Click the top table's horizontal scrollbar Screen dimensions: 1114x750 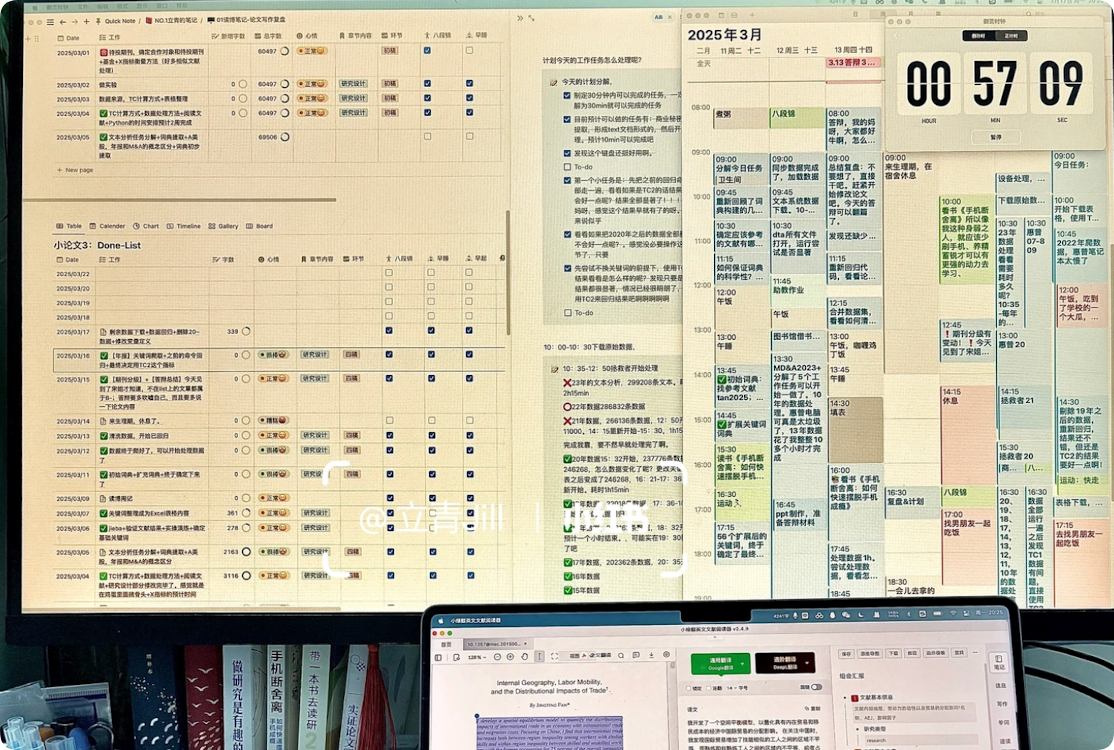(x=179, y=200)
